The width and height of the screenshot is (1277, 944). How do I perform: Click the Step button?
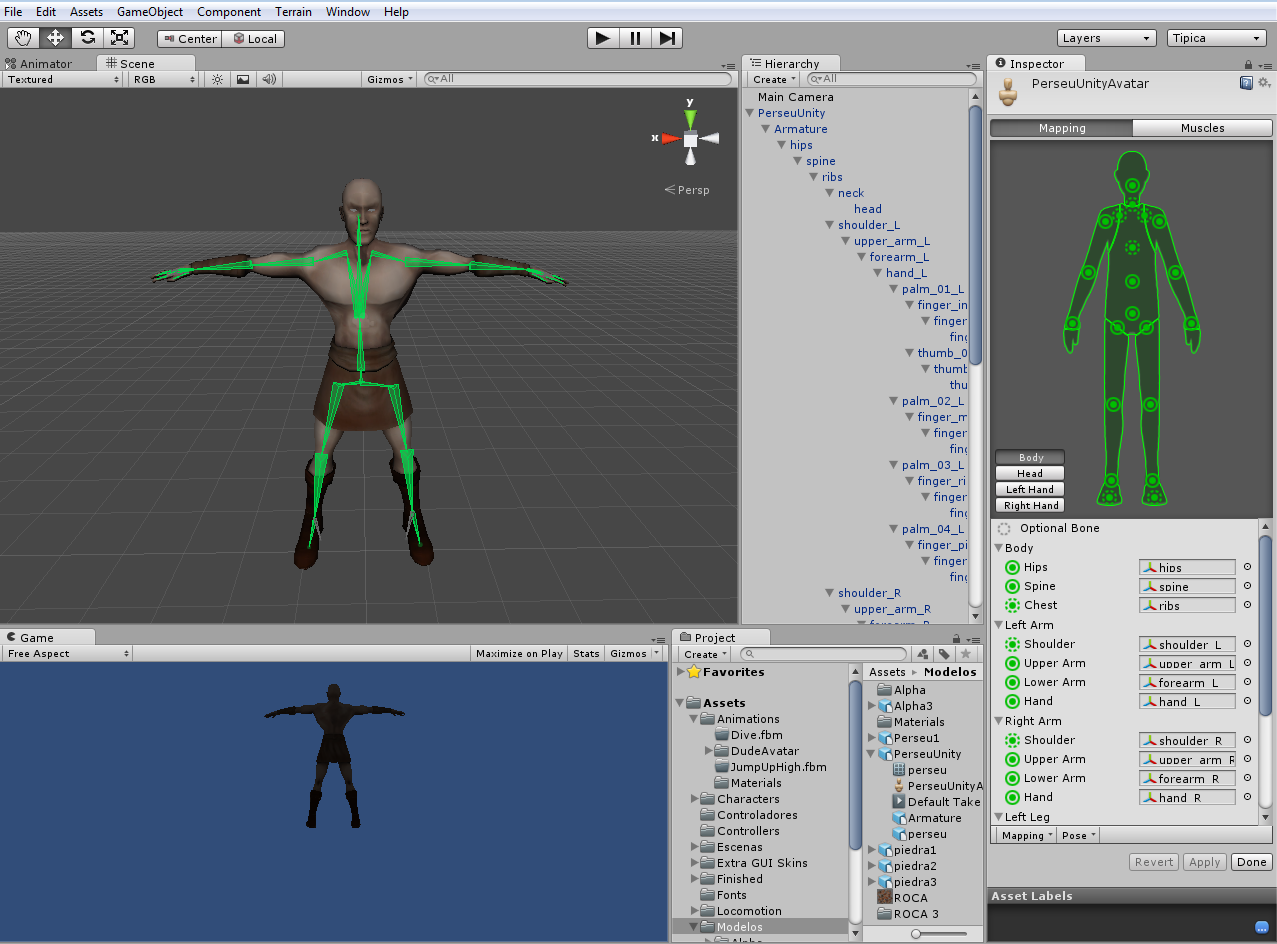[x=667, y=38]
